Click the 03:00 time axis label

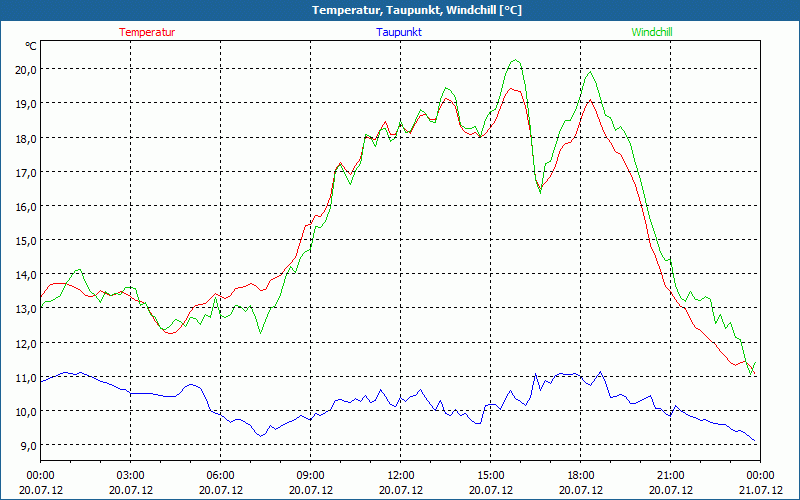131,476
